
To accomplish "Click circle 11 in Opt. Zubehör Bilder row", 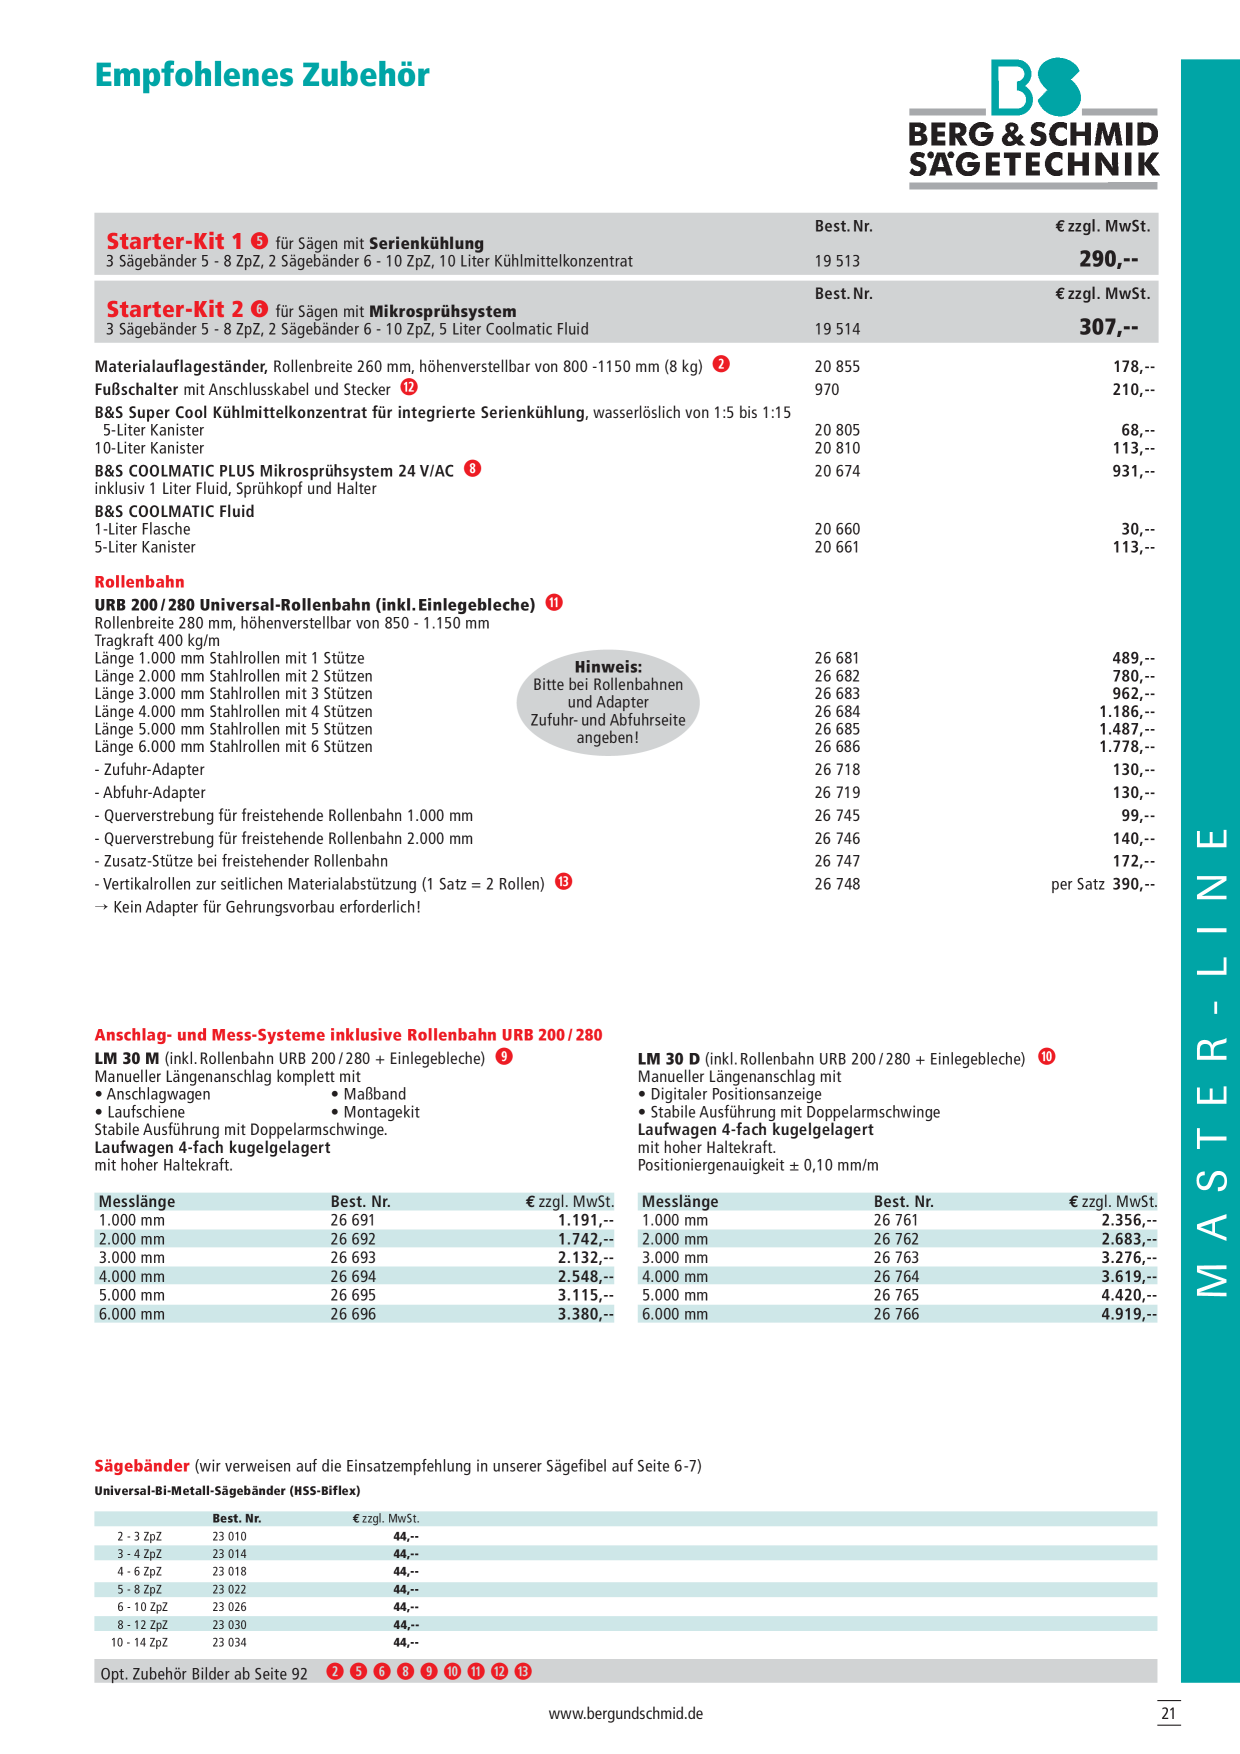I will coord(476,1671).
